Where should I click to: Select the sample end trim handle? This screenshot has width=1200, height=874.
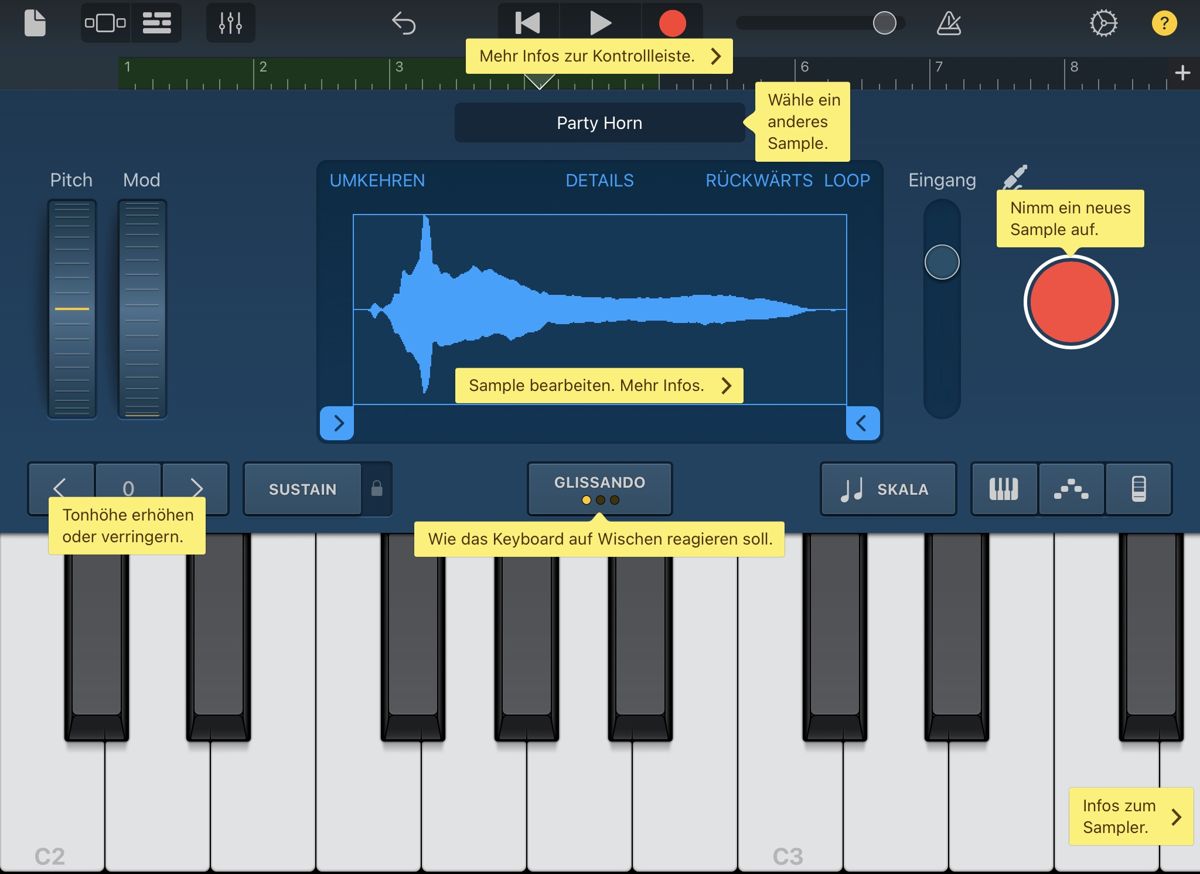(x=862, y=423)
